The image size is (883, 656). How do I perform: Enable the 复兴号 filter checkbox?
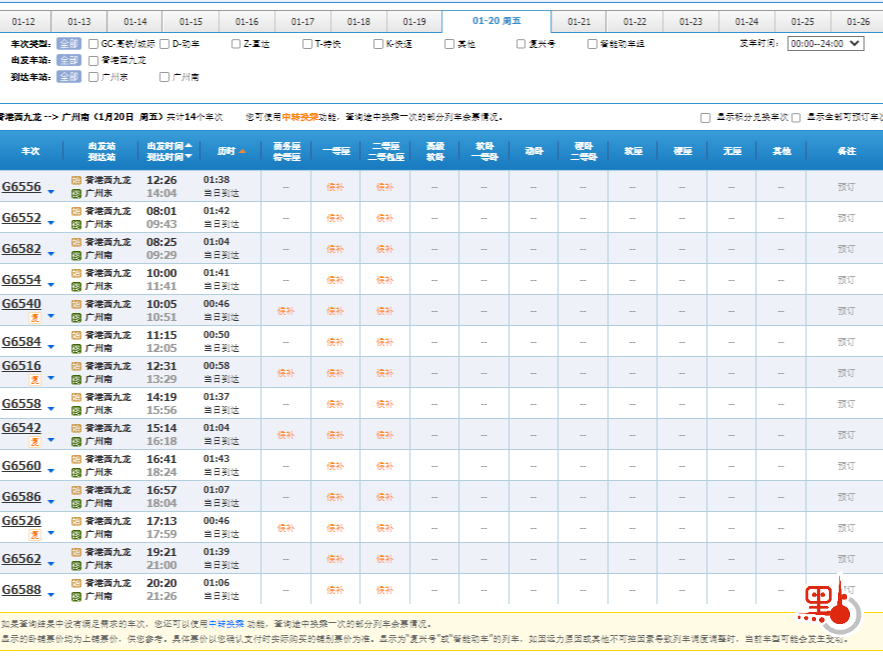521,44
